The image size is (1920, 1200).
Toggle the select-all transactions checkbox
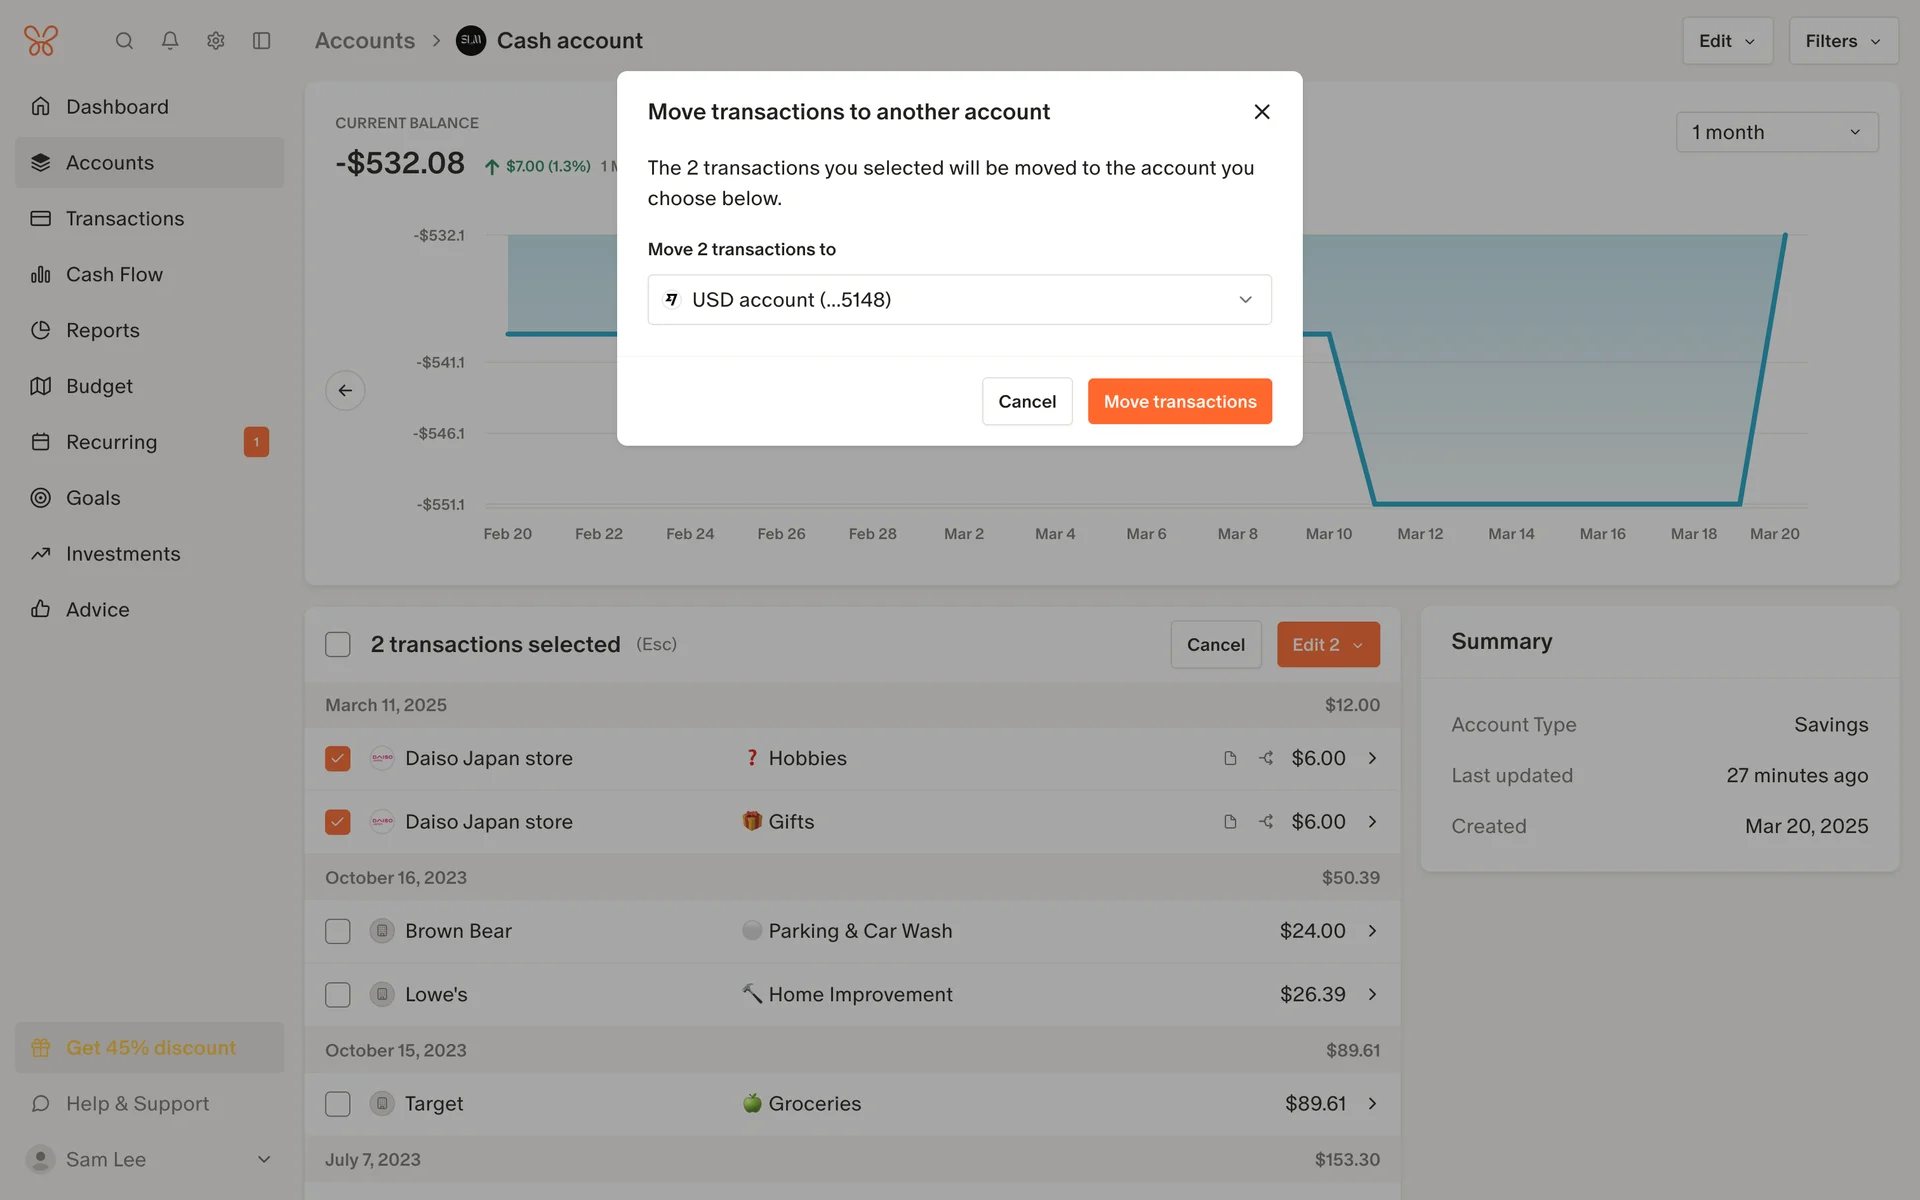click(338, 645)
